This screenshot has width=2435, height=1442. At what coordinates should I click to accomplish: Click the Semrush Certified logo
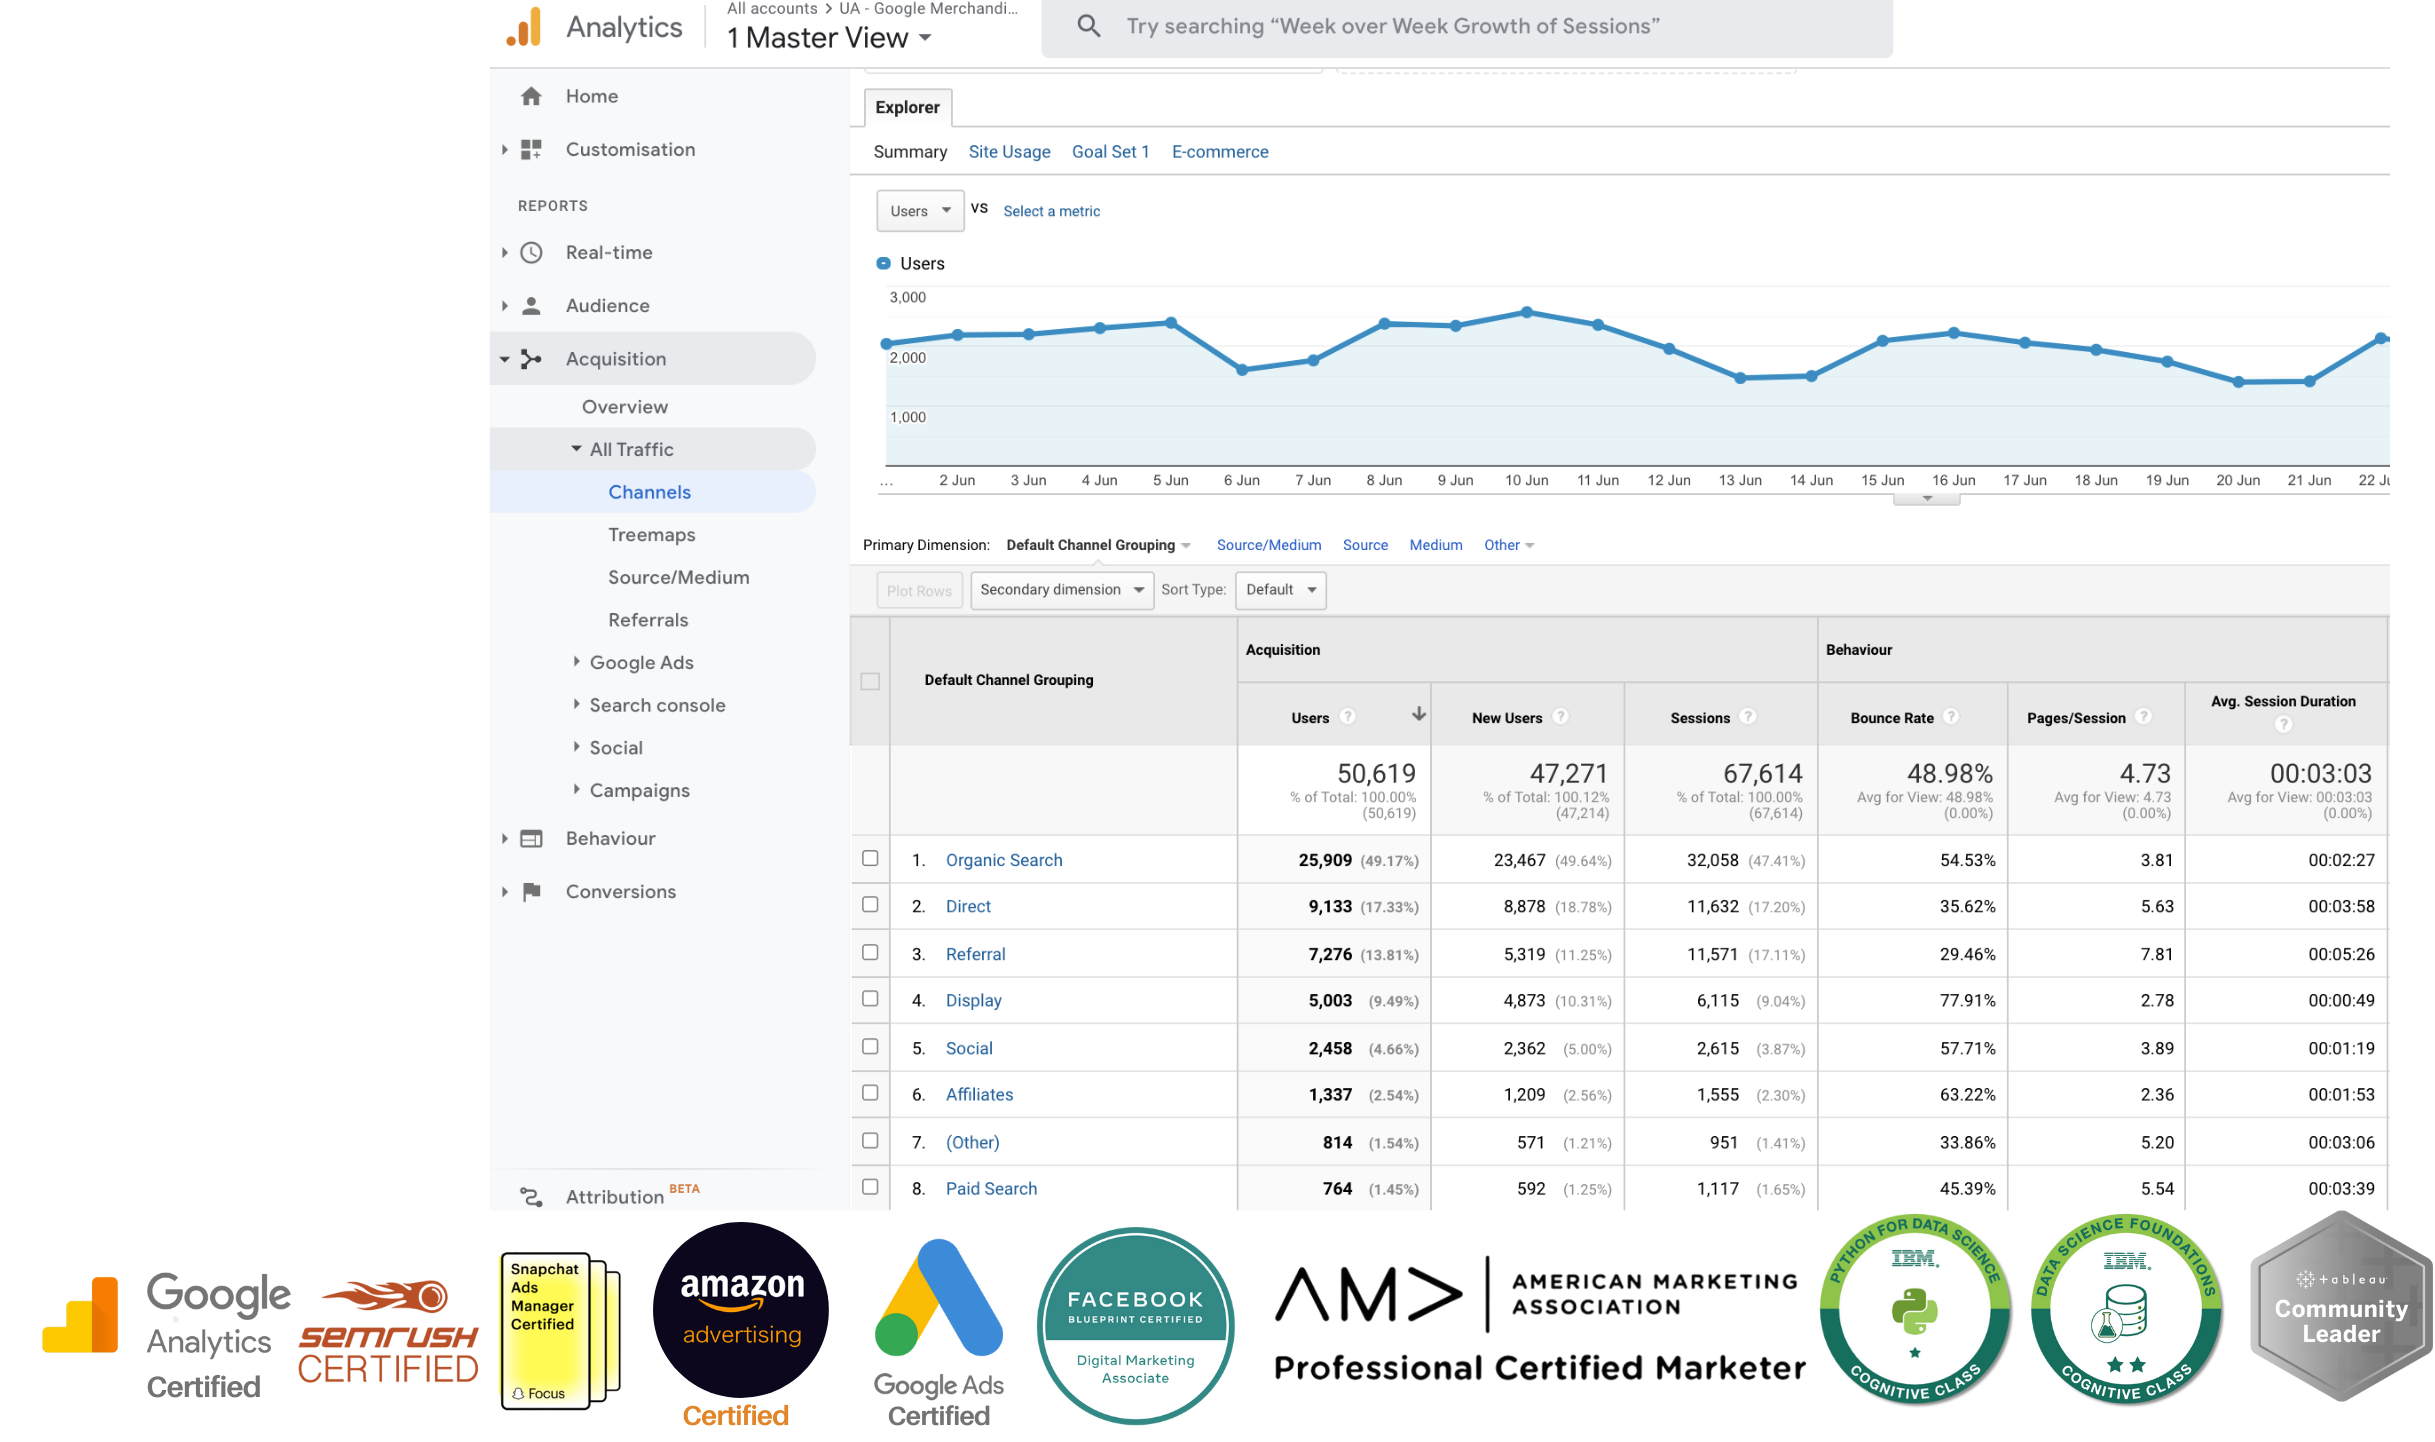tap(388, 1330)
